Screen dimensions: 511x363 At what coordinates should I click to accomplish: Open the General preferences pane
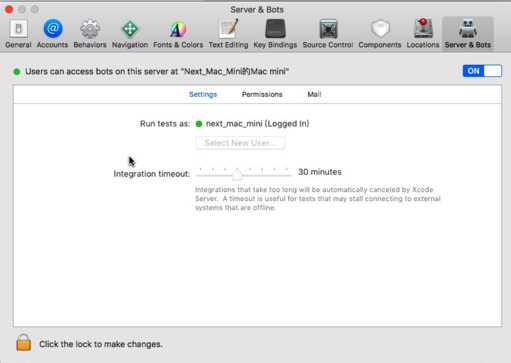click(x=18, y=34)
